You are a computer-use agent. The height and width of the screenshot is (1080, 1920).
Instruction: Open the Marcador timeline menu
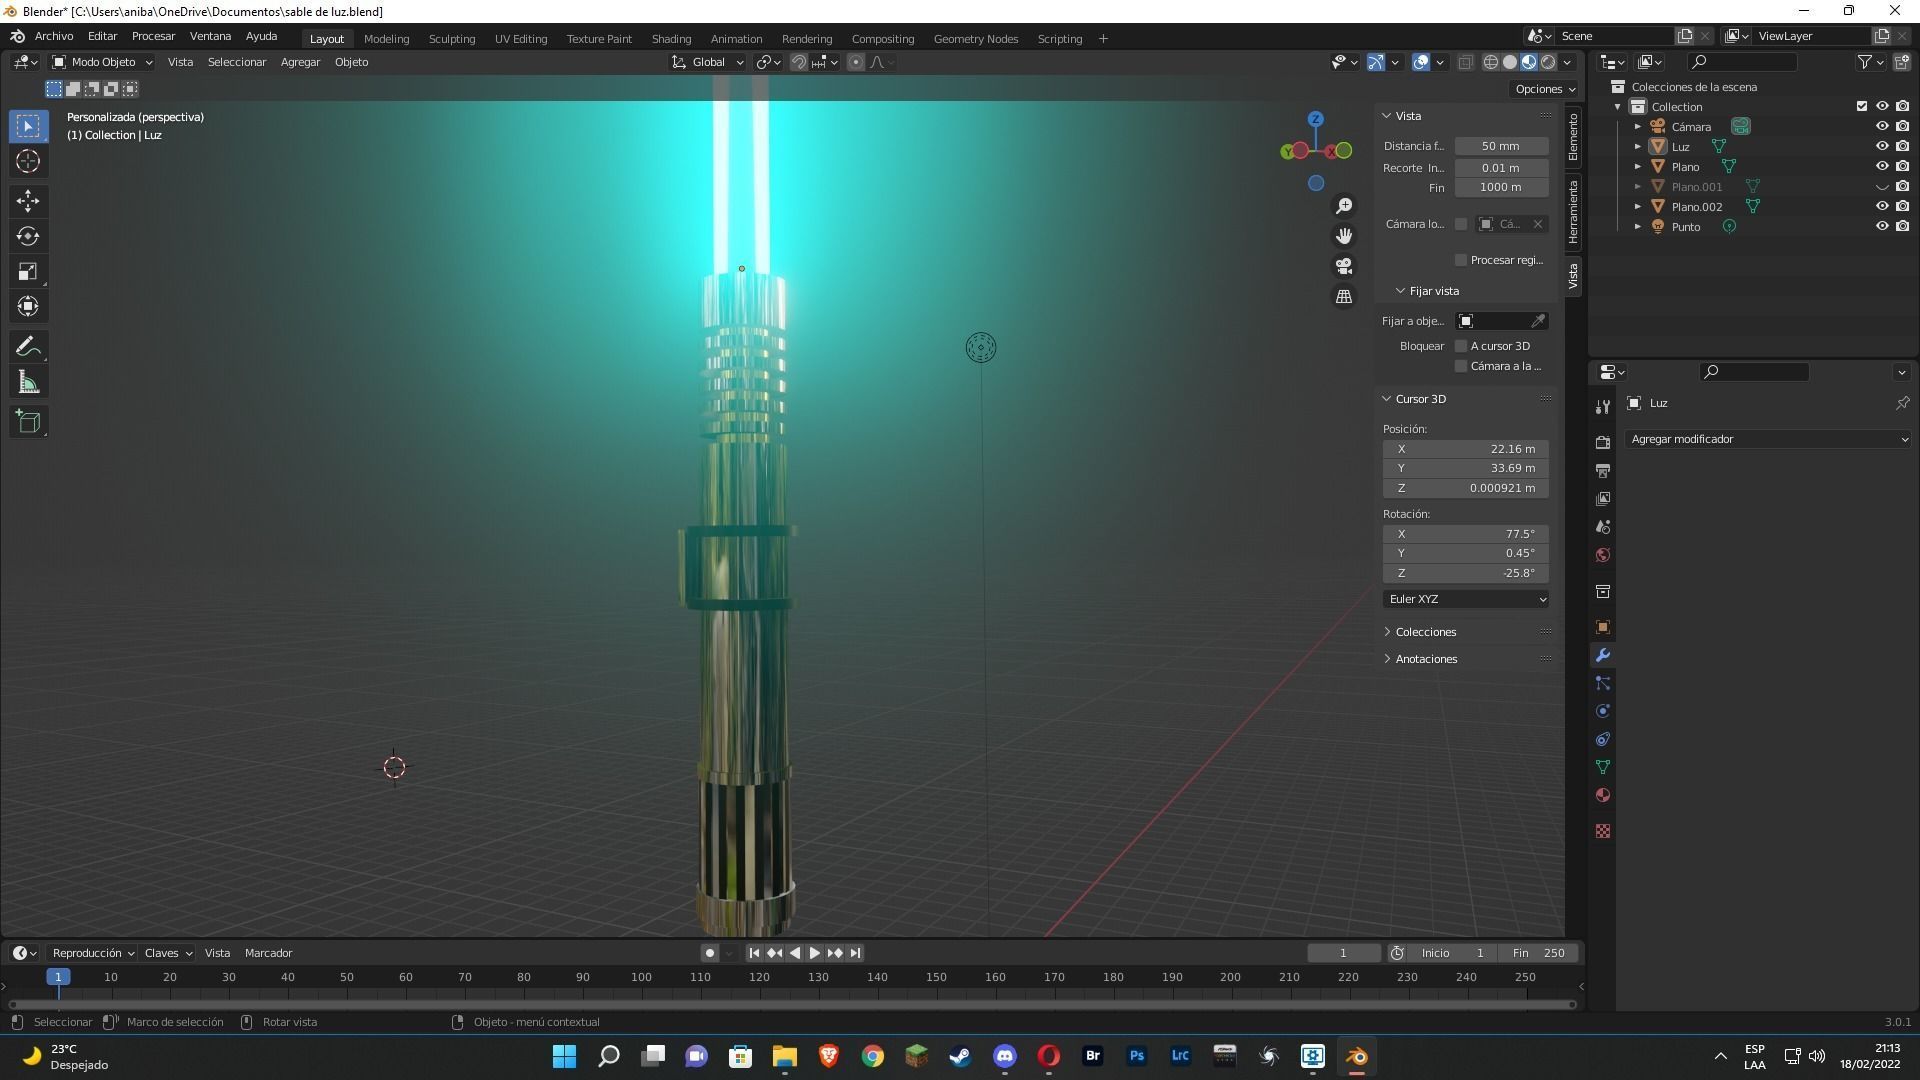click(x=268, y=953)
